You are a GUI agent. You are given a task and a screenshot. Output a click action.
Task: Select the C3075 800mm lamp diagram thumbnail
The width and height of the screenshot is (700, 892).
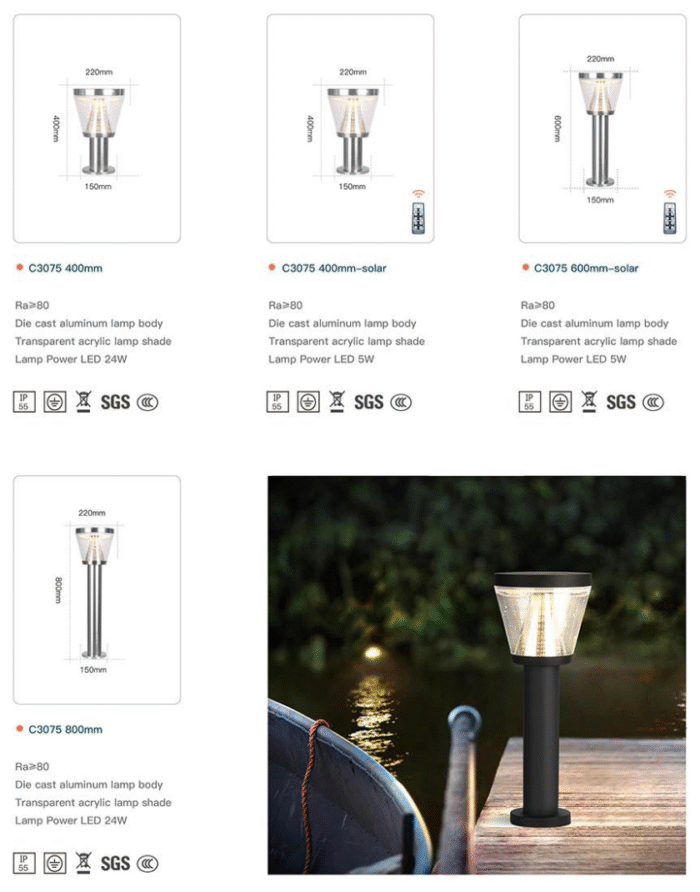tap(97, 590)
